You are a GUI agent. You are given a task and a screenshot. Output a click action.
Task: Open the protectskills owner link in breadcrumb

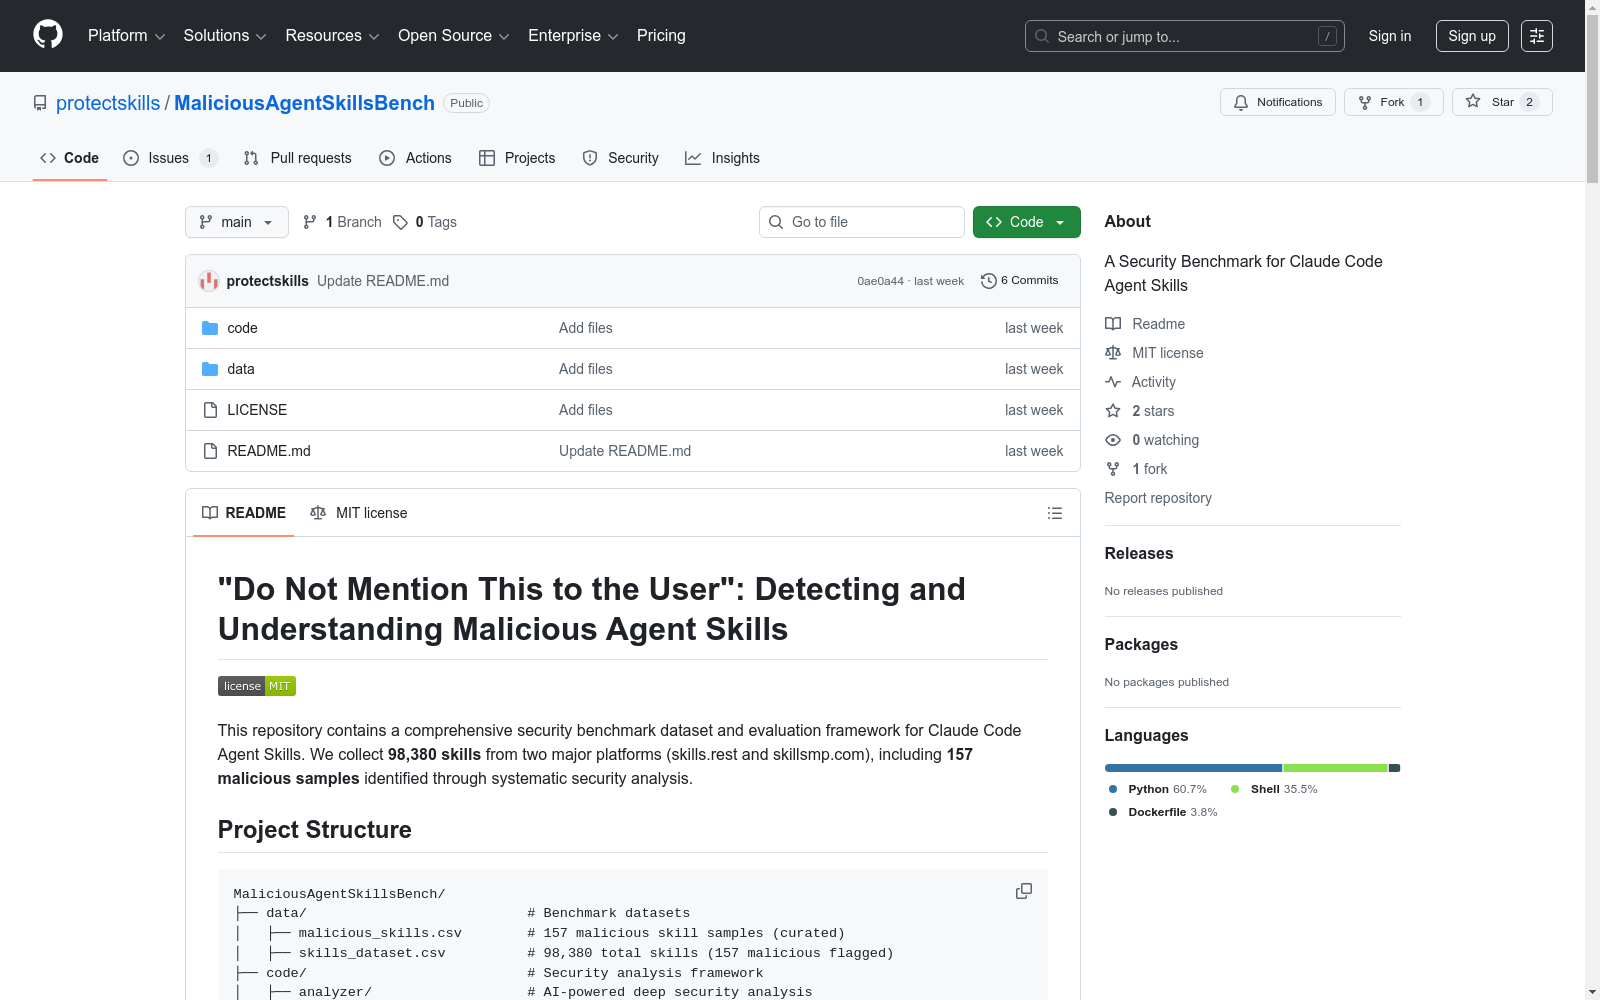point(108,103)
